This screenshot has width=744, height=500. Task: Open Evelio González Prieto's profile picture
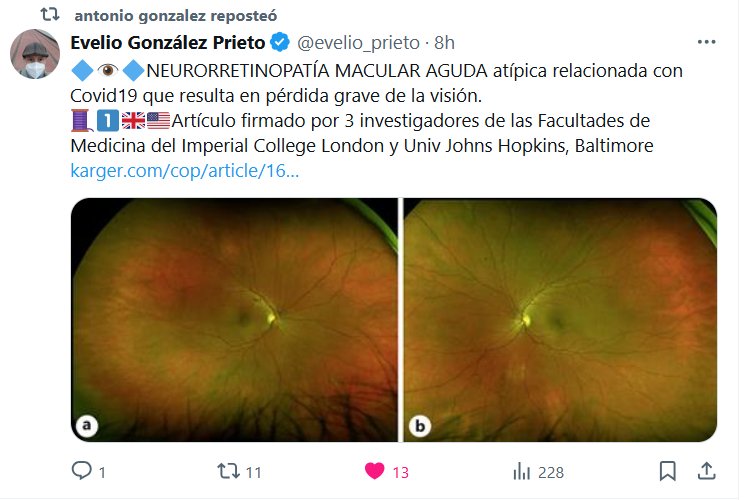click(35, 54)
